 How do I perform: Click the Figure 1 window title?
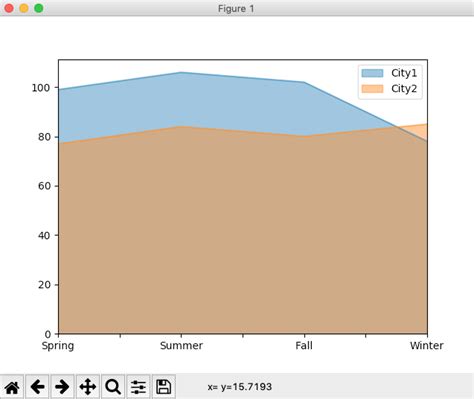[x=236, y=9]
